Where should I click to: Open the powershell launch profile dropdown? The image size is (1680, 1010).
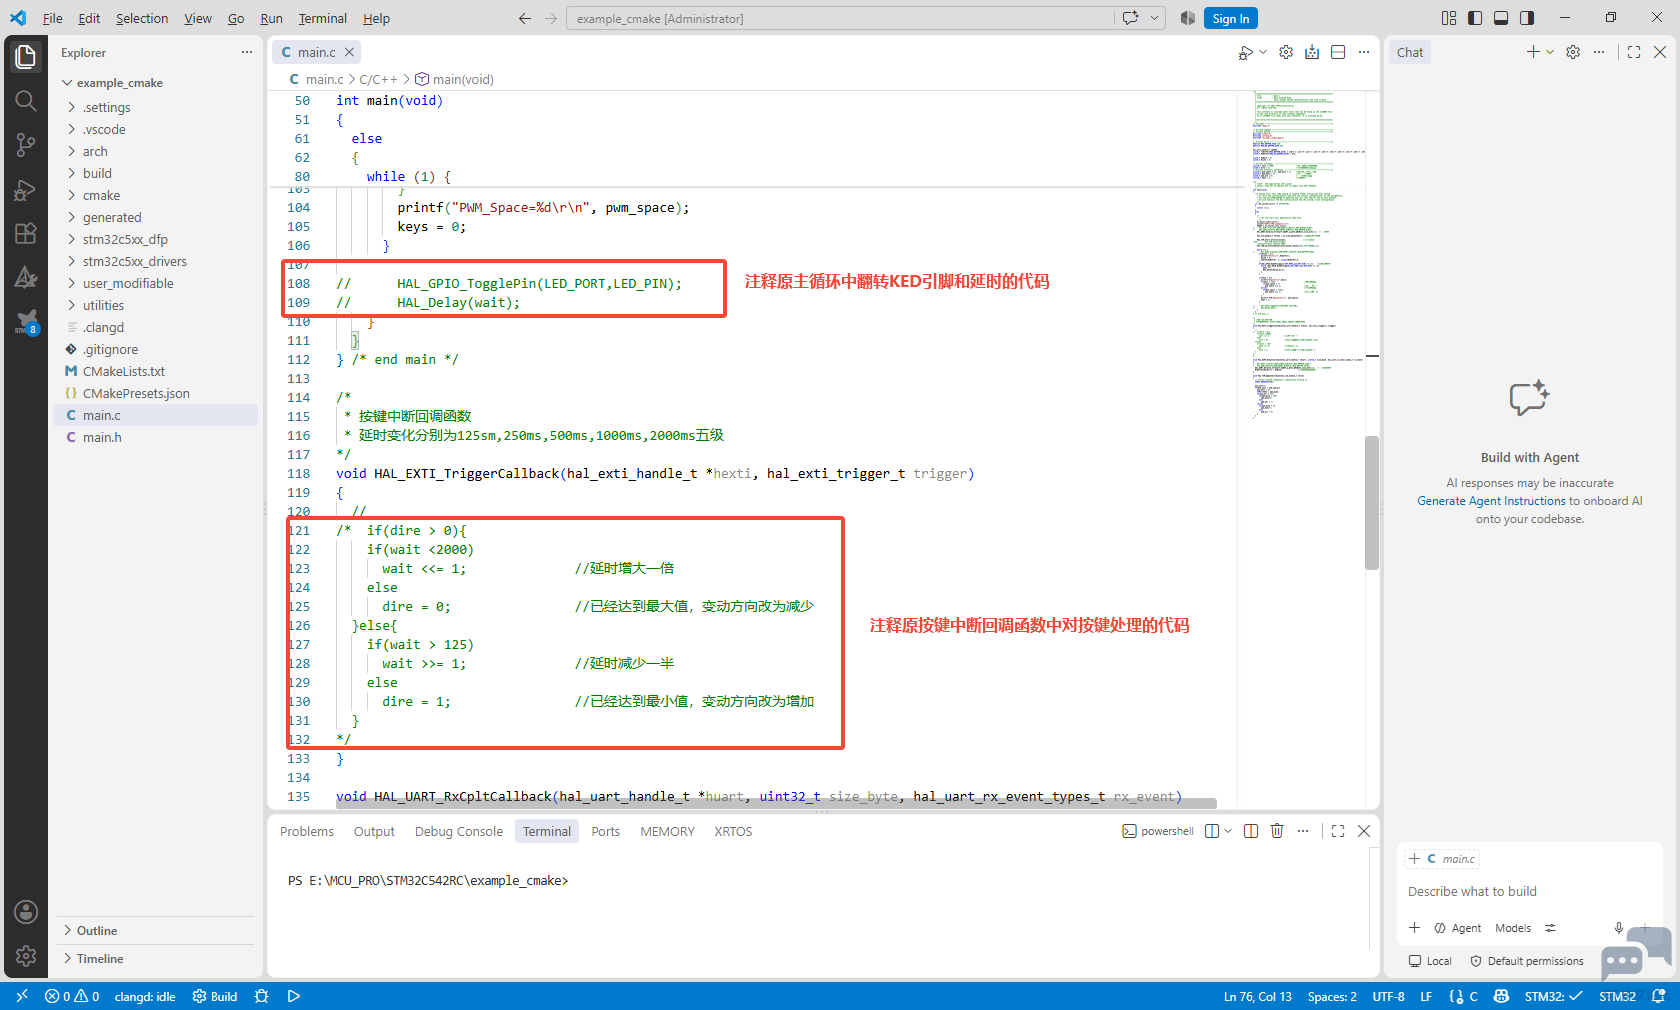[1228, 831]
